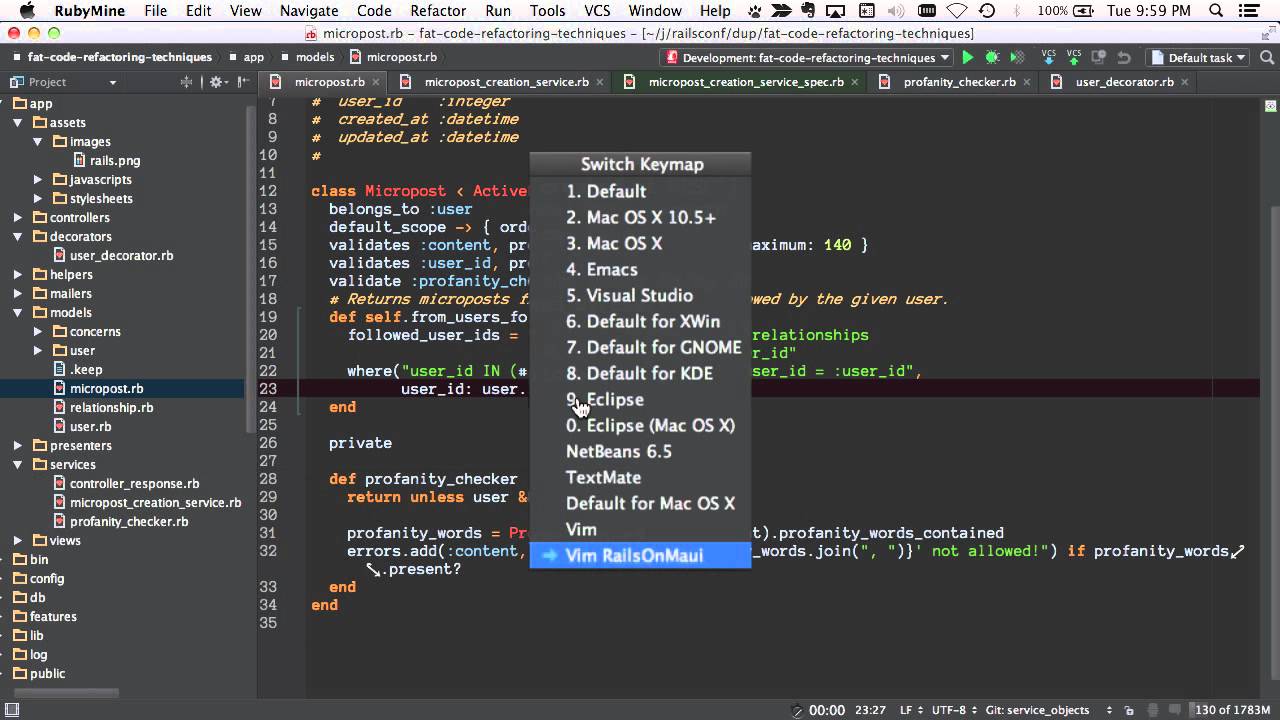Open the Apple menu
1280x720 pixels.
(27, 11)
